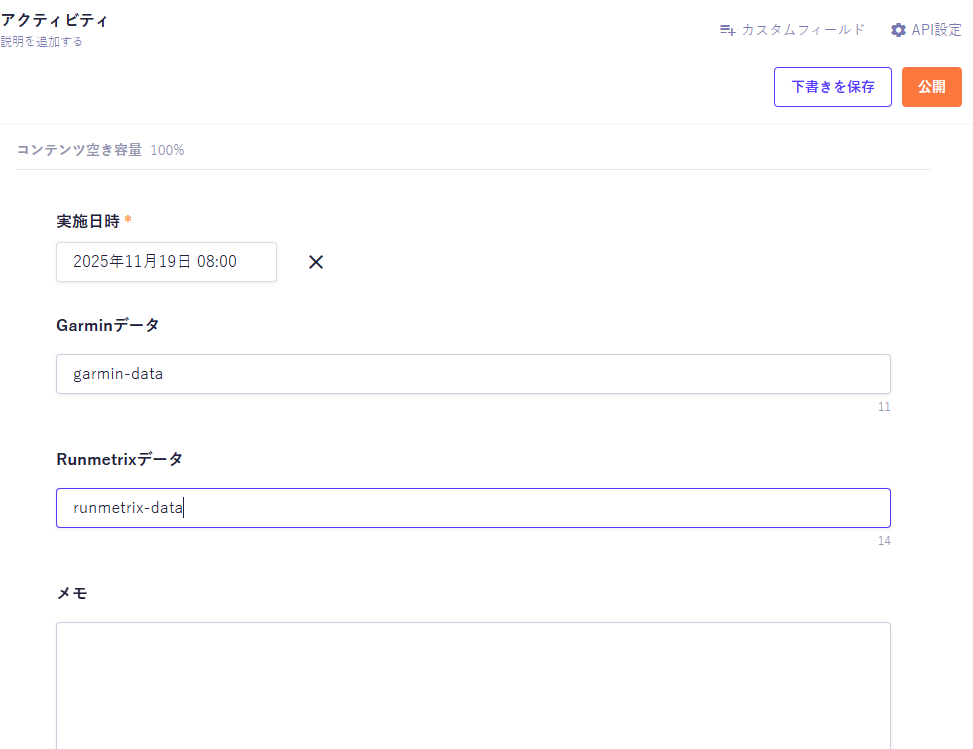
Task: Click the アクティビティ page title
Action: click(x=55, y=20)
